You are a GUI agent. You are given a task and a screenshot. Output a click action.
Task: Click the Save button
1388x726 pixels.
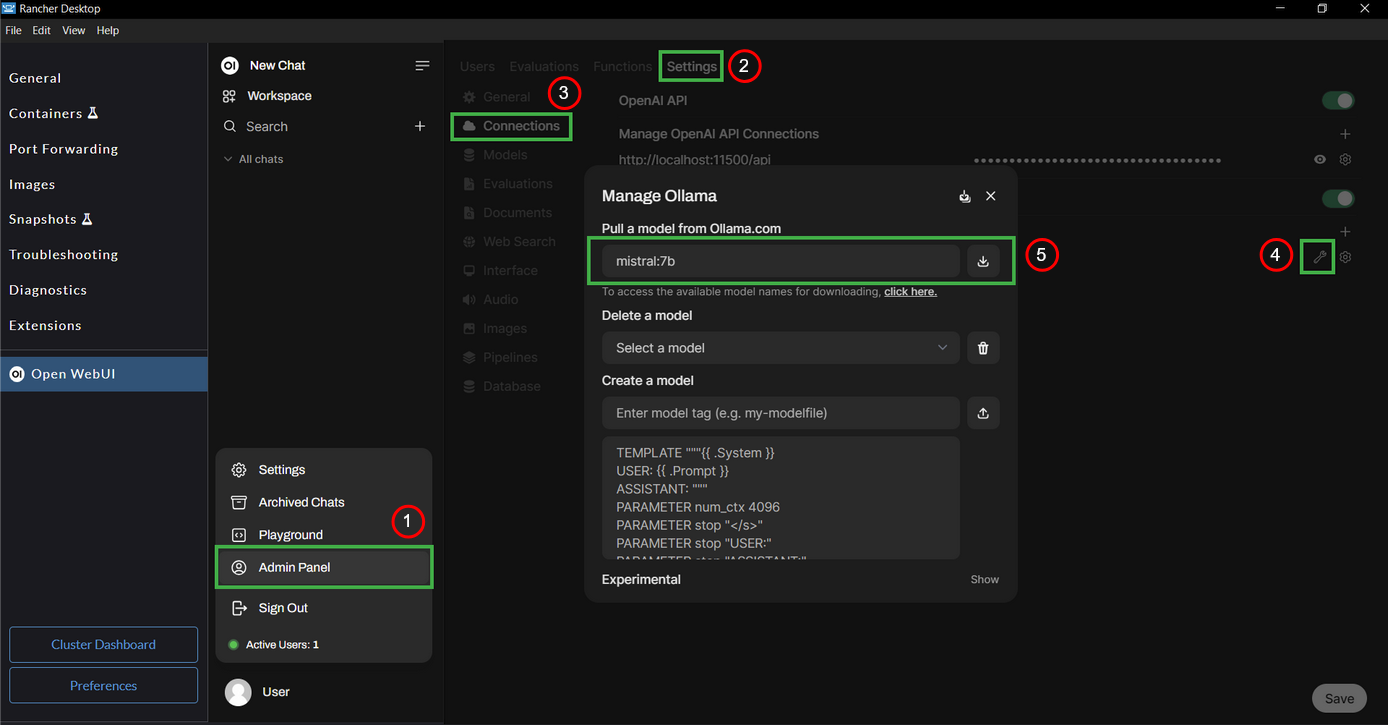[x=1339, y=699]
